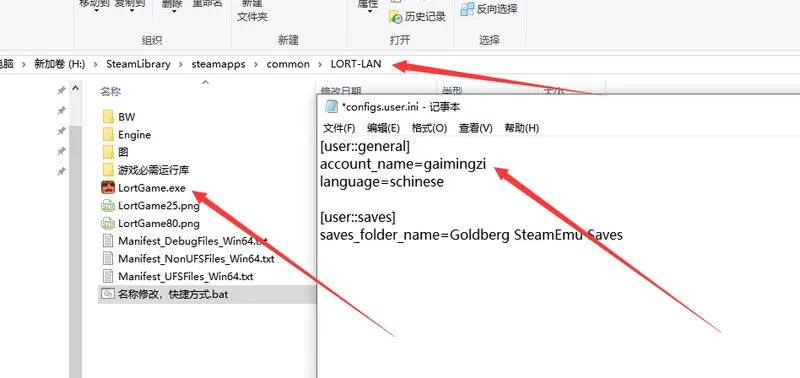The width and height of the screenshot is (800, 378).
Task: Select the 游戏必需运行库 folder icon
Action: click(x=108, y=170)
